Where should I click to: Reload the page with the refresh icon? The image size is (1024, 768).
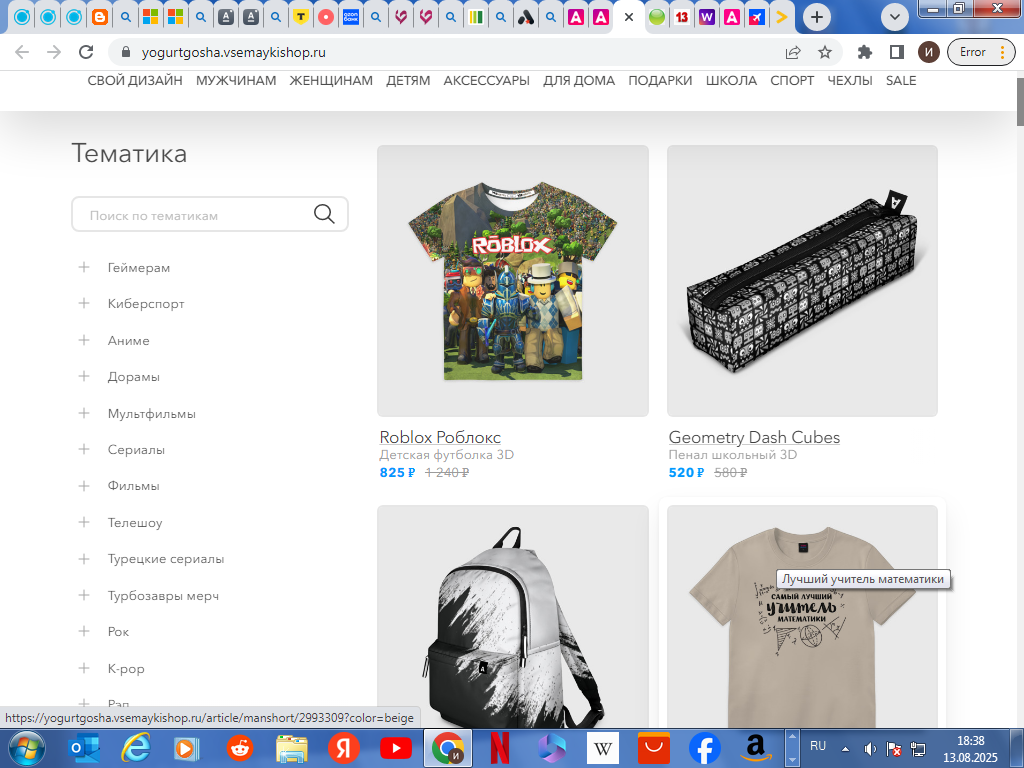pos(86,52)
